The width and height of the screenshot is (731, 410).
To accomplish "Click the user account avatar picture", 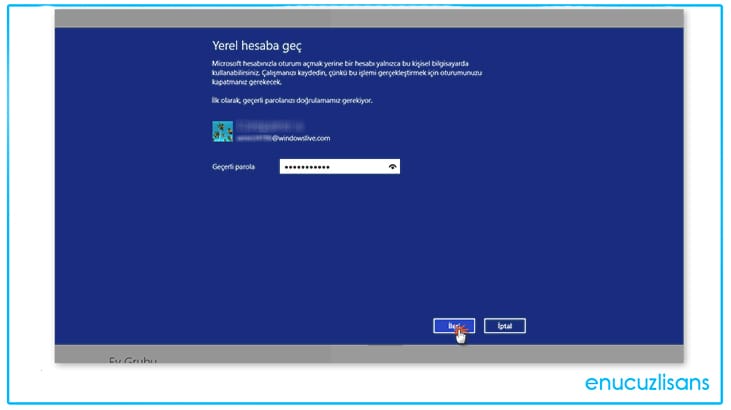I will pos(222,132).
